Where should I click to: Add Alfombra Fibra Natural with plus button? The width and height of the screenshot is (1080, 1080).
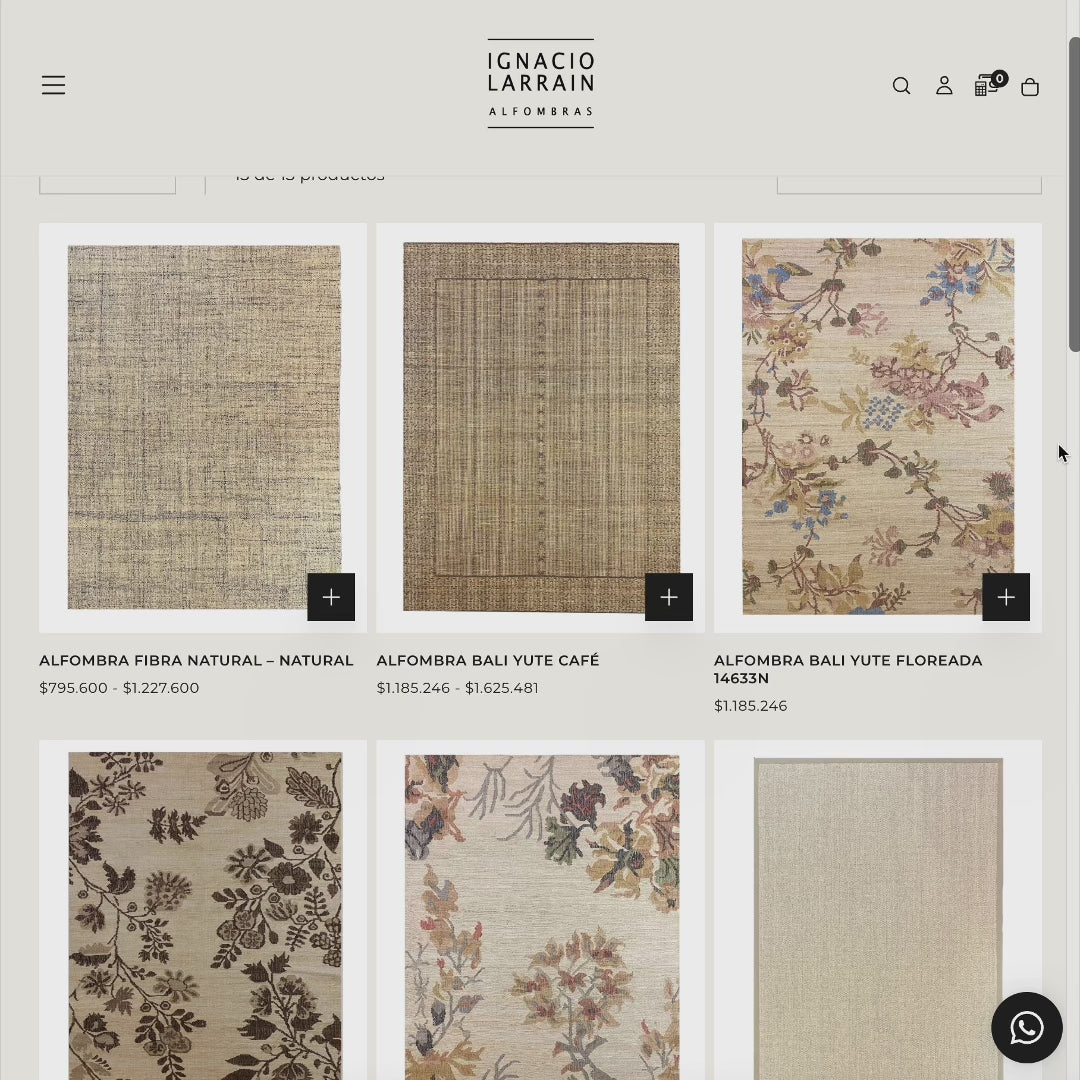coord(331,596)
